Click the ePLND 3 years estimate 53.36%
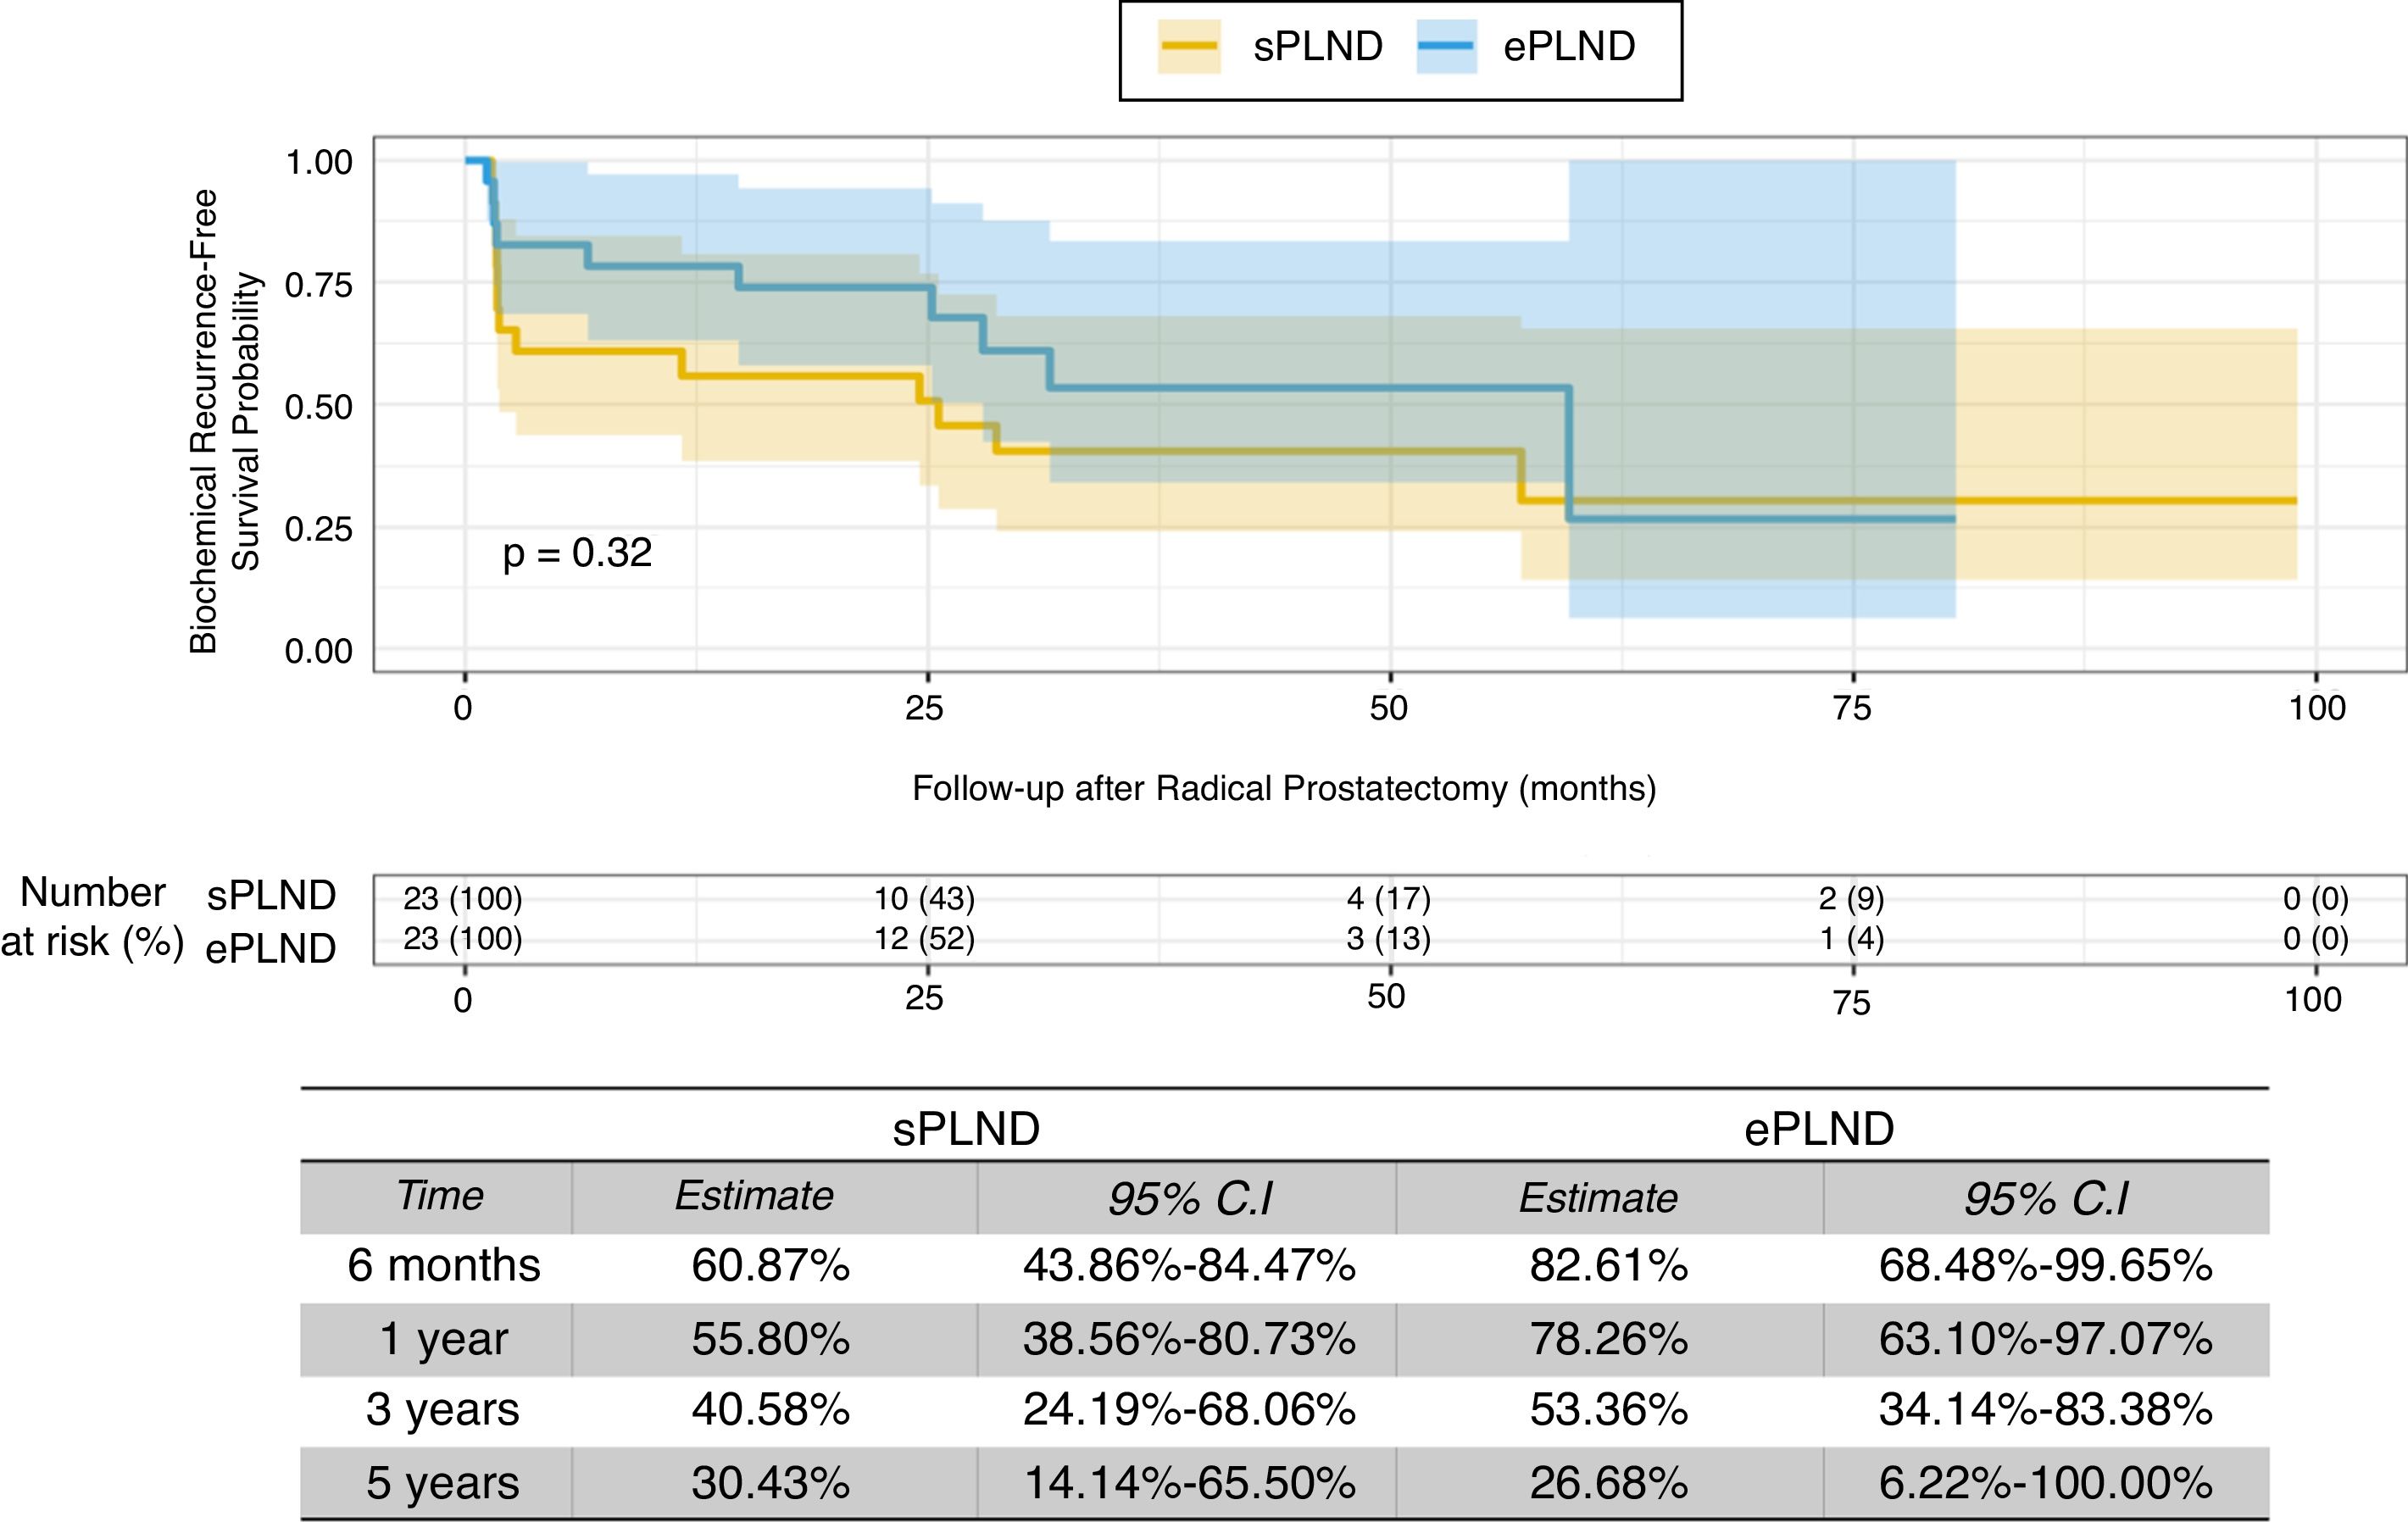Screen dimensions: 2408x1522 (1608, 1410)
